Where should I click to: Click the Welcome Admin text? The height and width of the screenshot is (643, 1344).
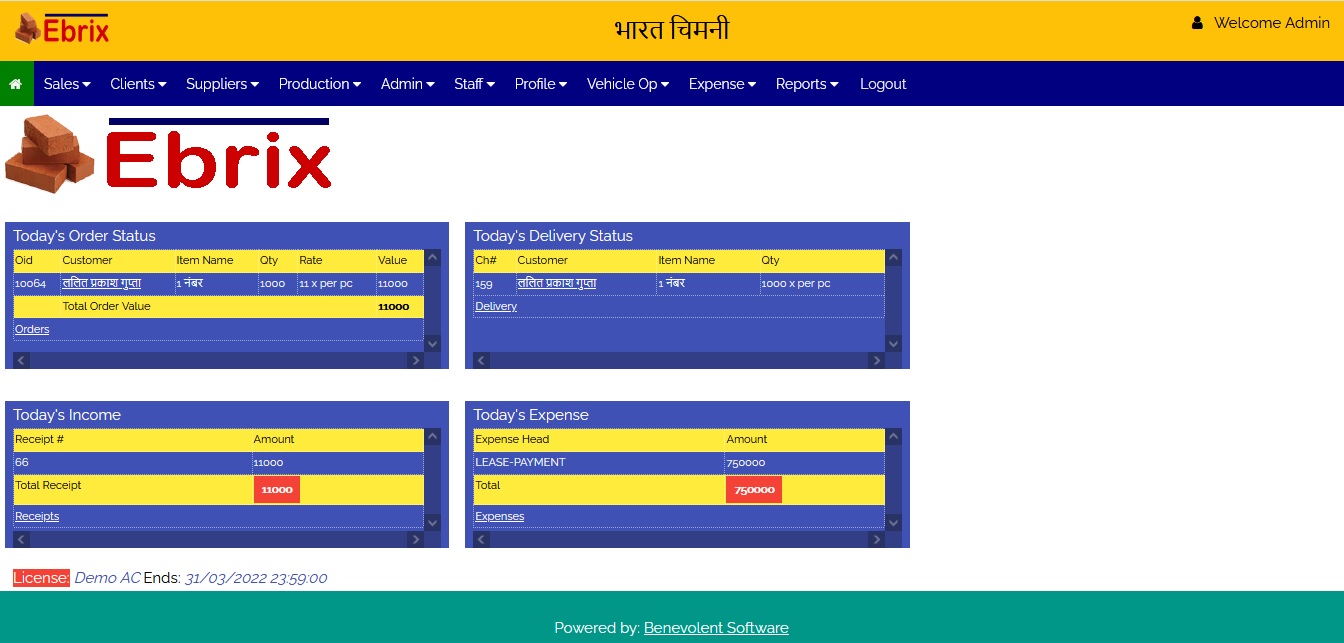(x=1272, y=22)
